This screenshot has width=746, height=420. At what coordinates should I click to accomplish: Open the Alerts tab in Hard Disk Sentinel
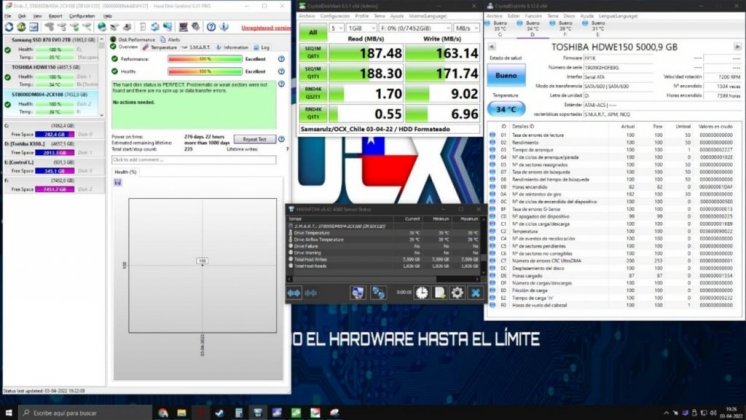(170, 40)
